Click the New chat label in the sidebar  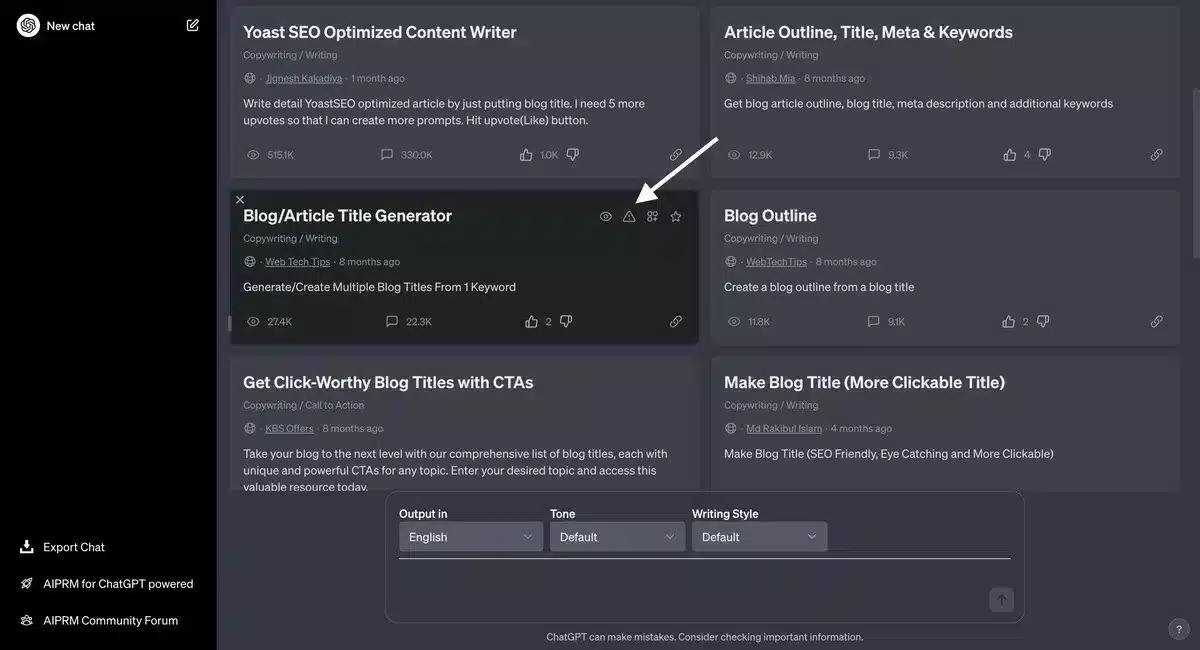pyautogui.click(x=71, y=26)
